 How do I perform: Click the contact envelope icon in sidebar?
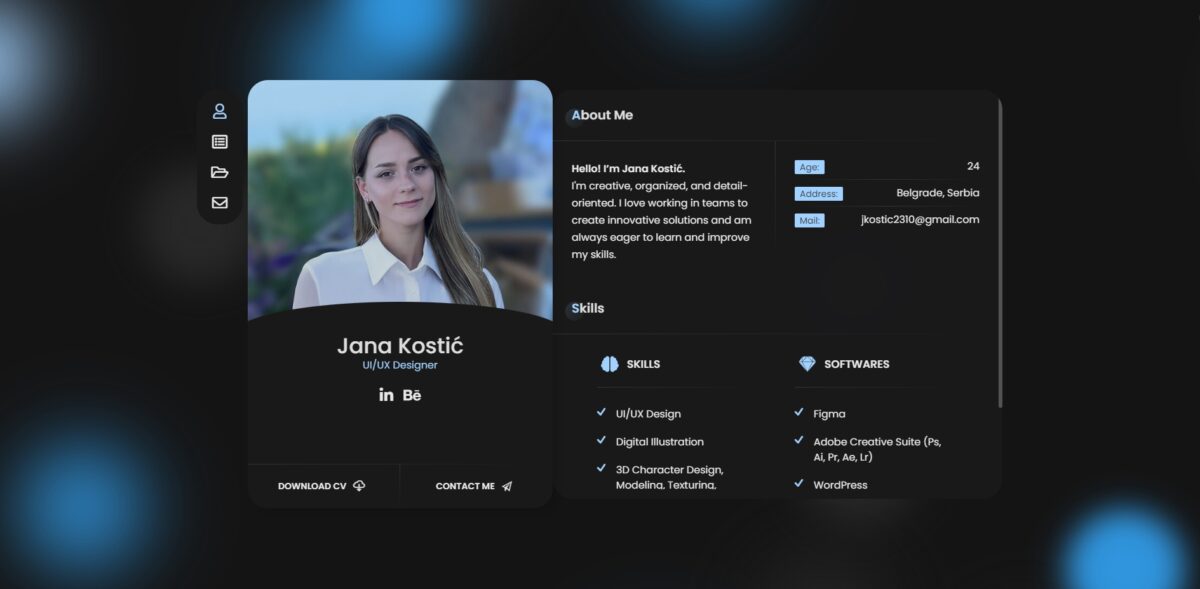(x=220, y=202)
